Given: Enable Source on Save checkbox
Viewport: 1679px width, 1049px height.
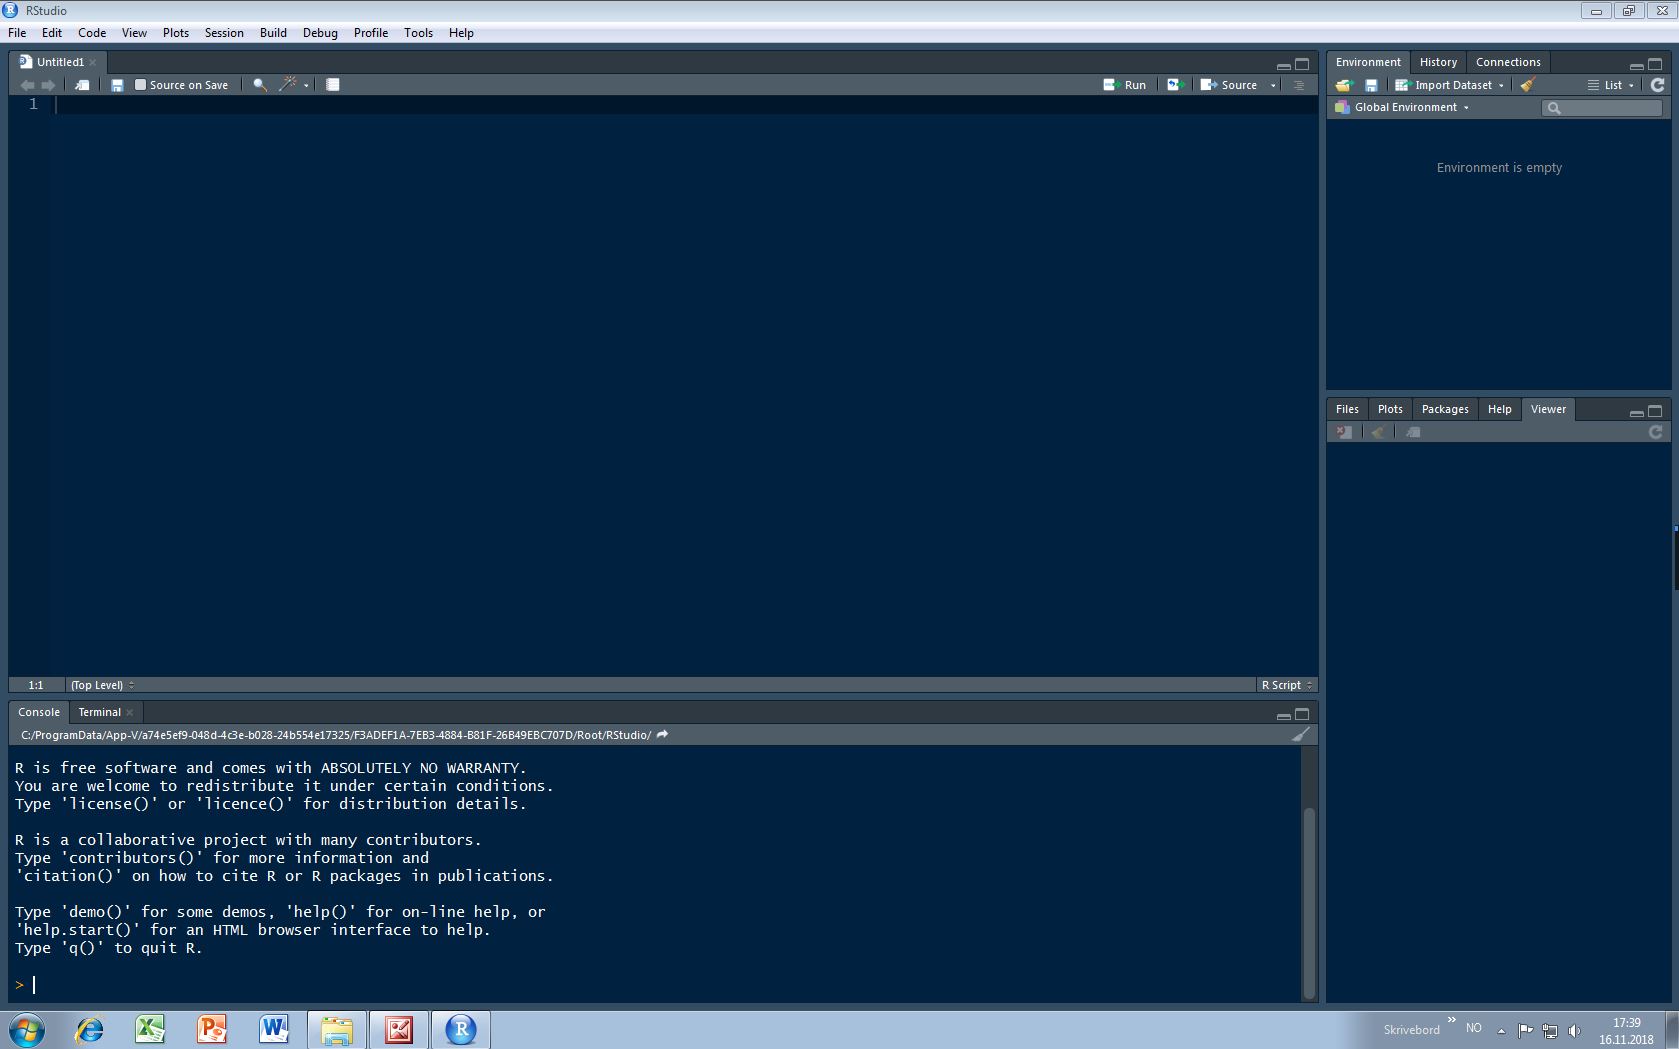Looking at the screenshot, I should tap(141, 85).
